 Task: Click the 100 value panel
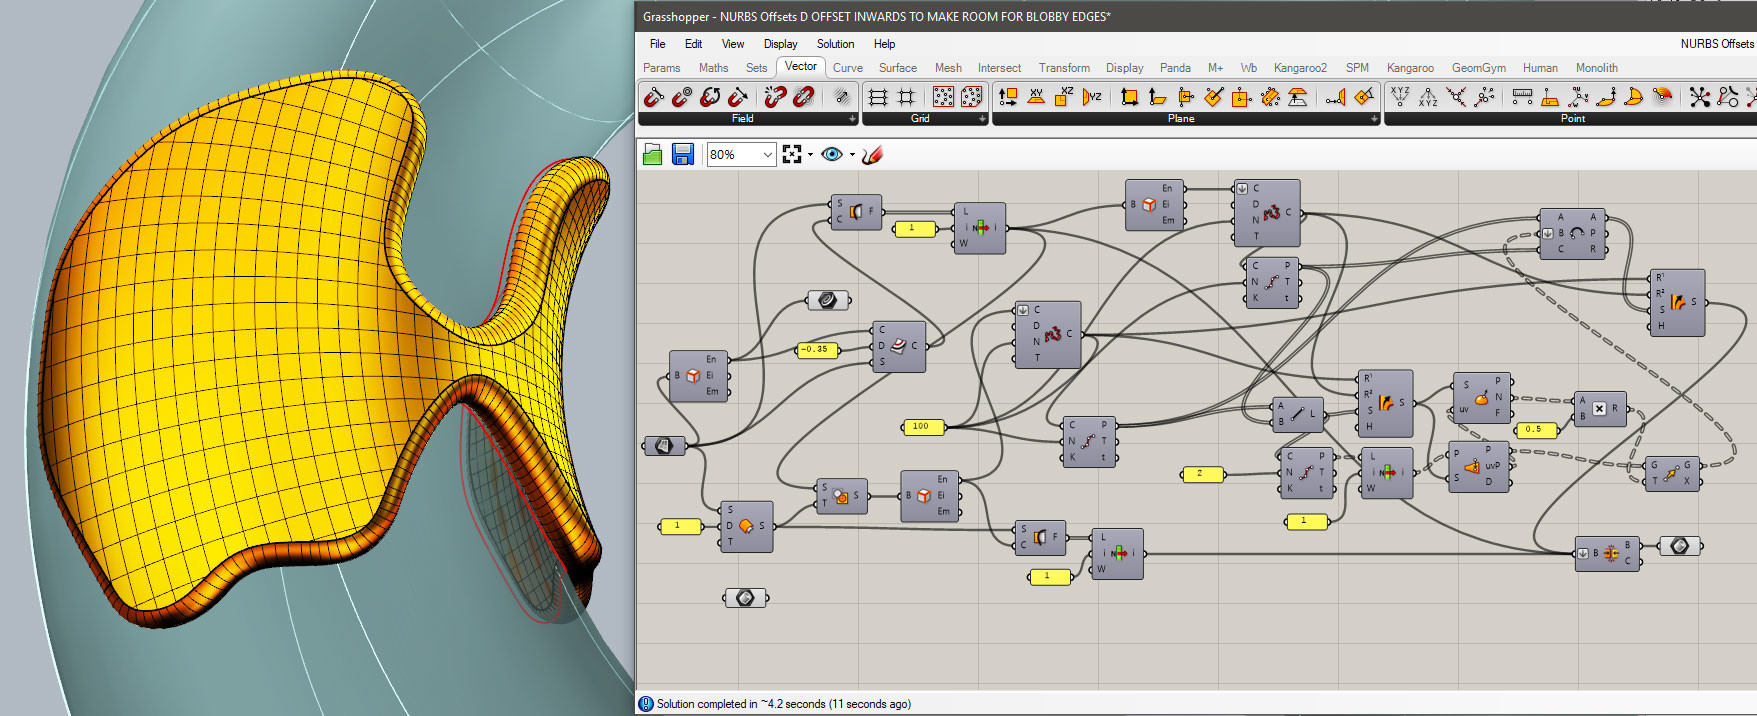[x=922, y=427]
